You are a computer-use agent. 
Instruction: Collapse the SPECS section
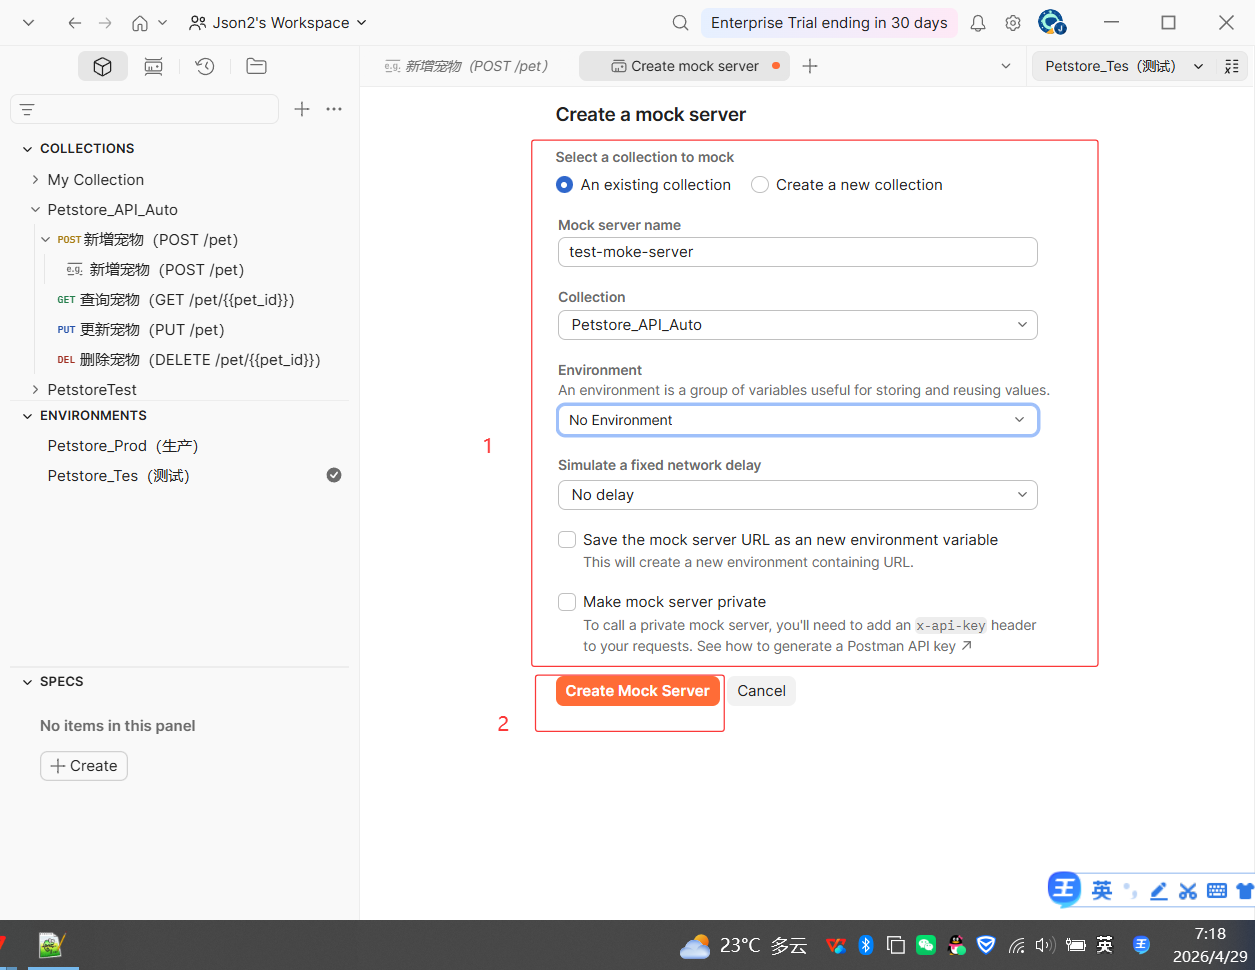[28, 682]
